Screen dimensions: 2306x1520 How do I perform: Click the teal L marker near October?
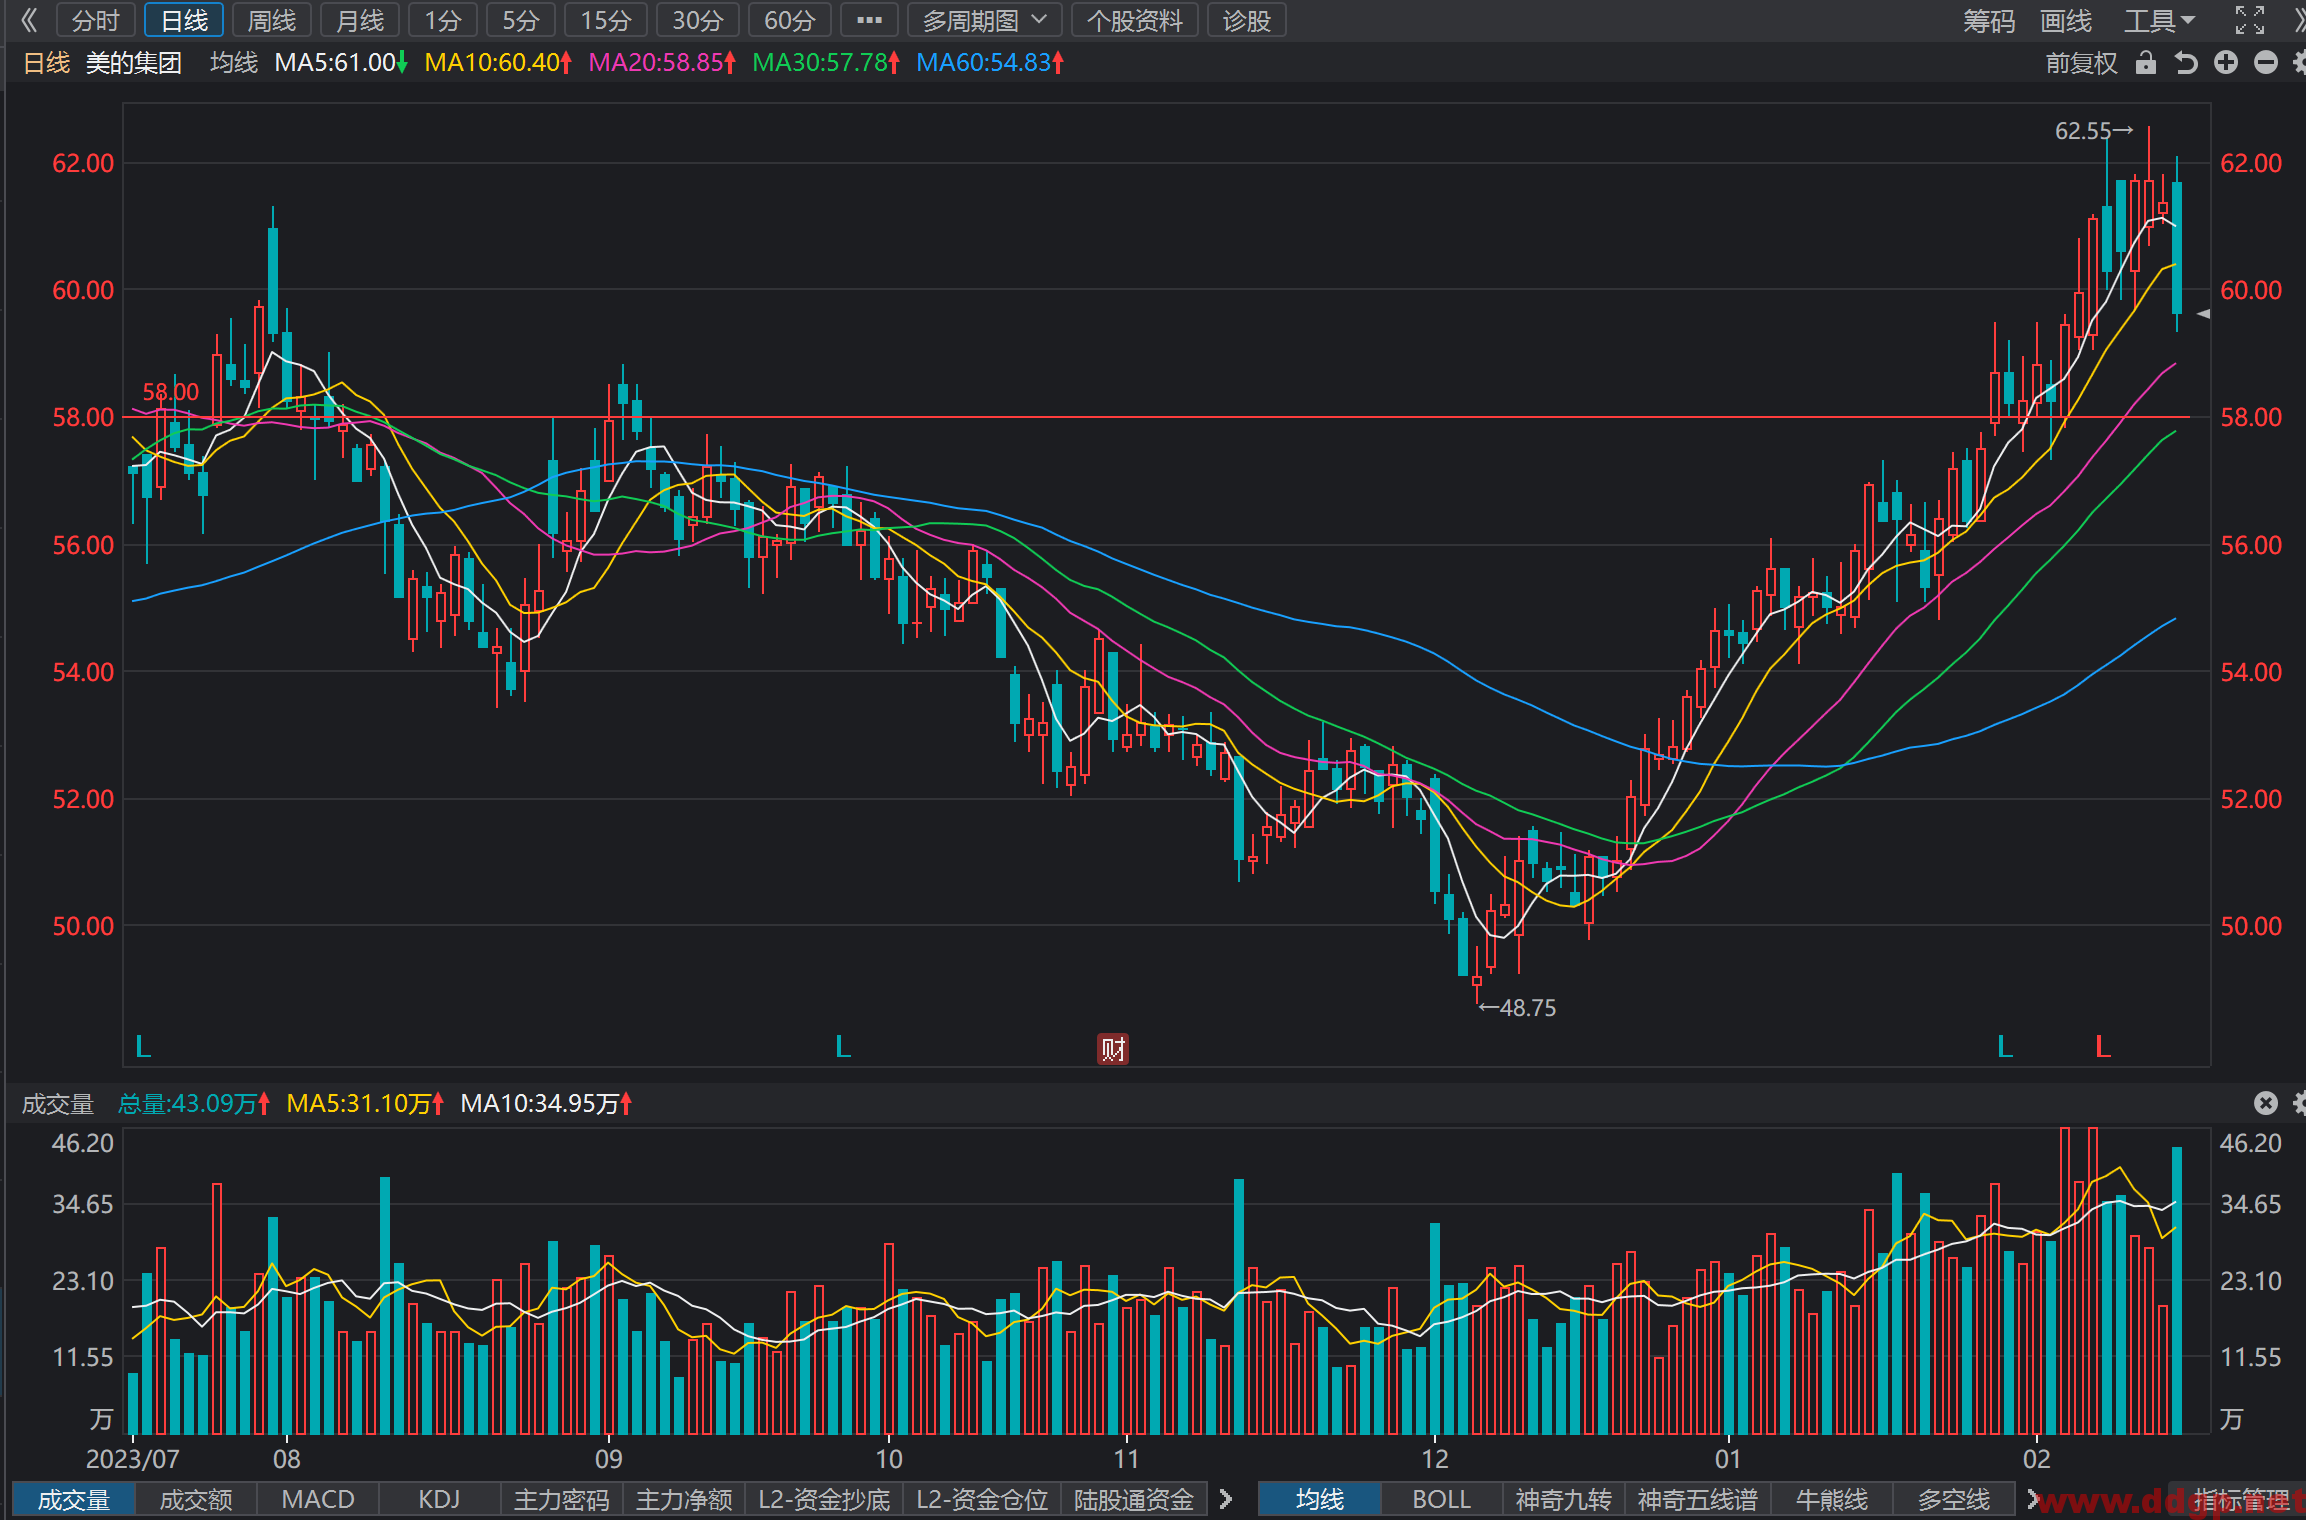click(x=843, y=1047)
